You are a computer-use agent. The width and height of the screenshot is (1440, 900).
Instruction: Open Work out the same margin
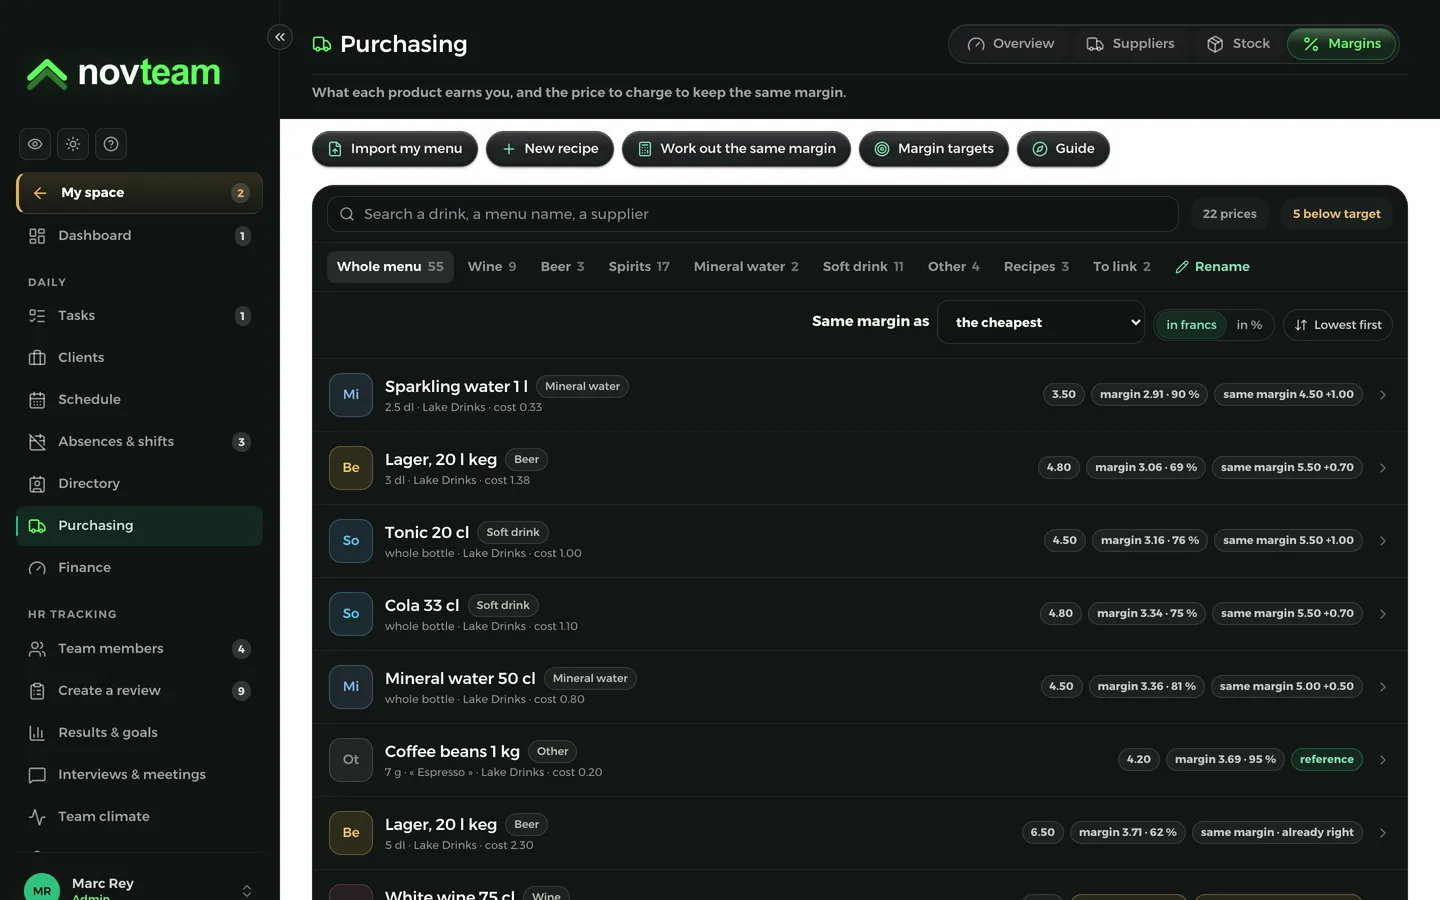(736, 149)
